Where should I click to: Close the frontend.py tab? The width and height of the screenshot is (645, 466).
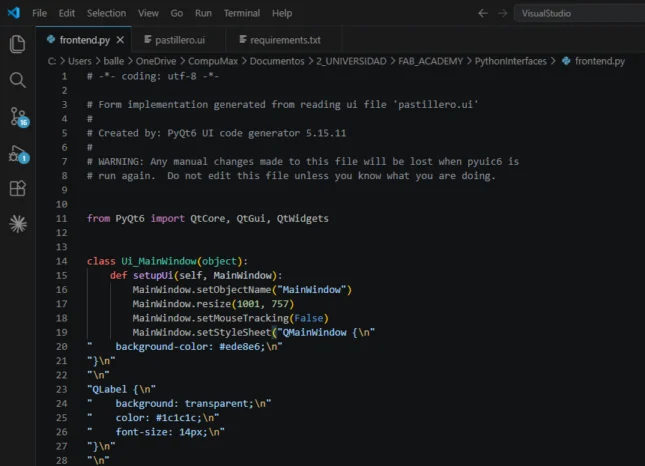point(120,40)
